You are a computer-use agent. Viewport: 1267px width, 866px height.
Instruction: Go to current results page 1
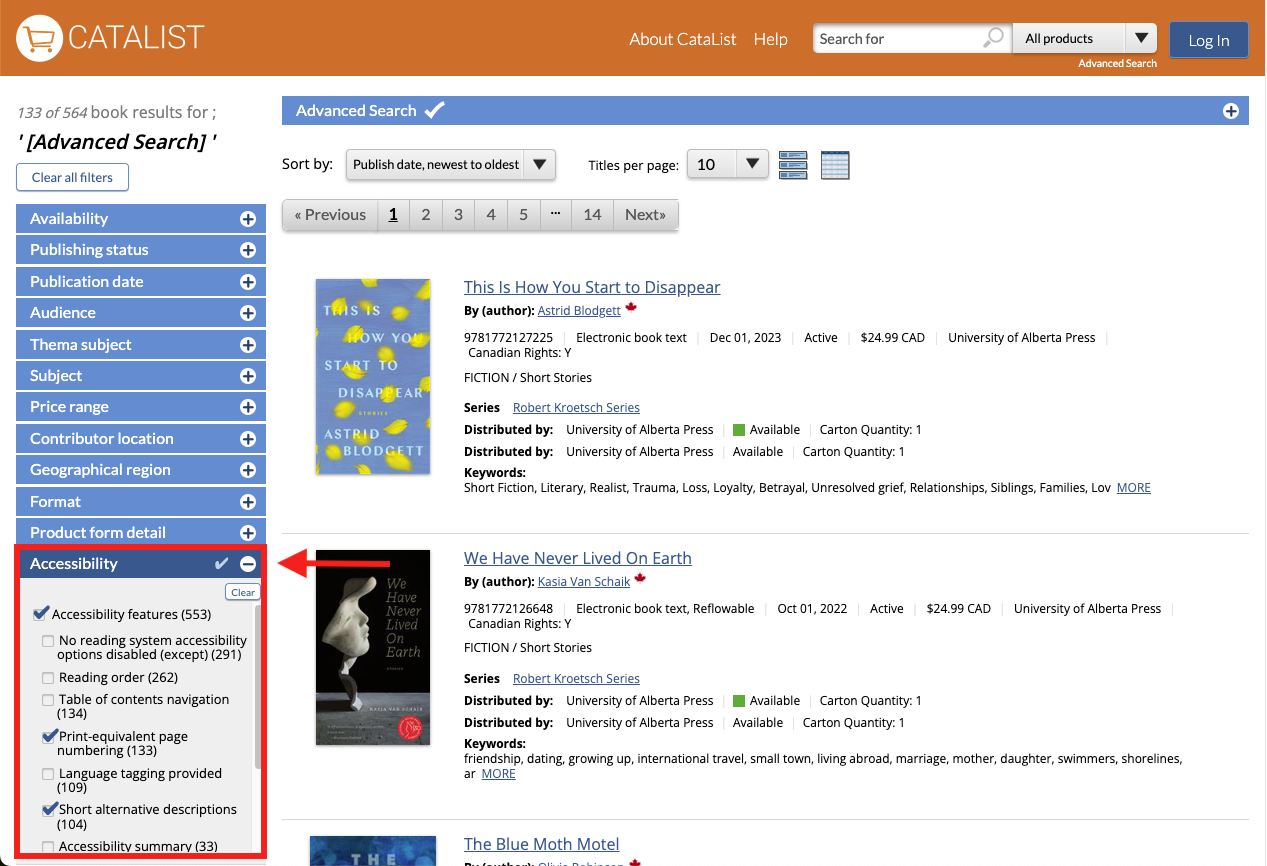pos(393,215)
